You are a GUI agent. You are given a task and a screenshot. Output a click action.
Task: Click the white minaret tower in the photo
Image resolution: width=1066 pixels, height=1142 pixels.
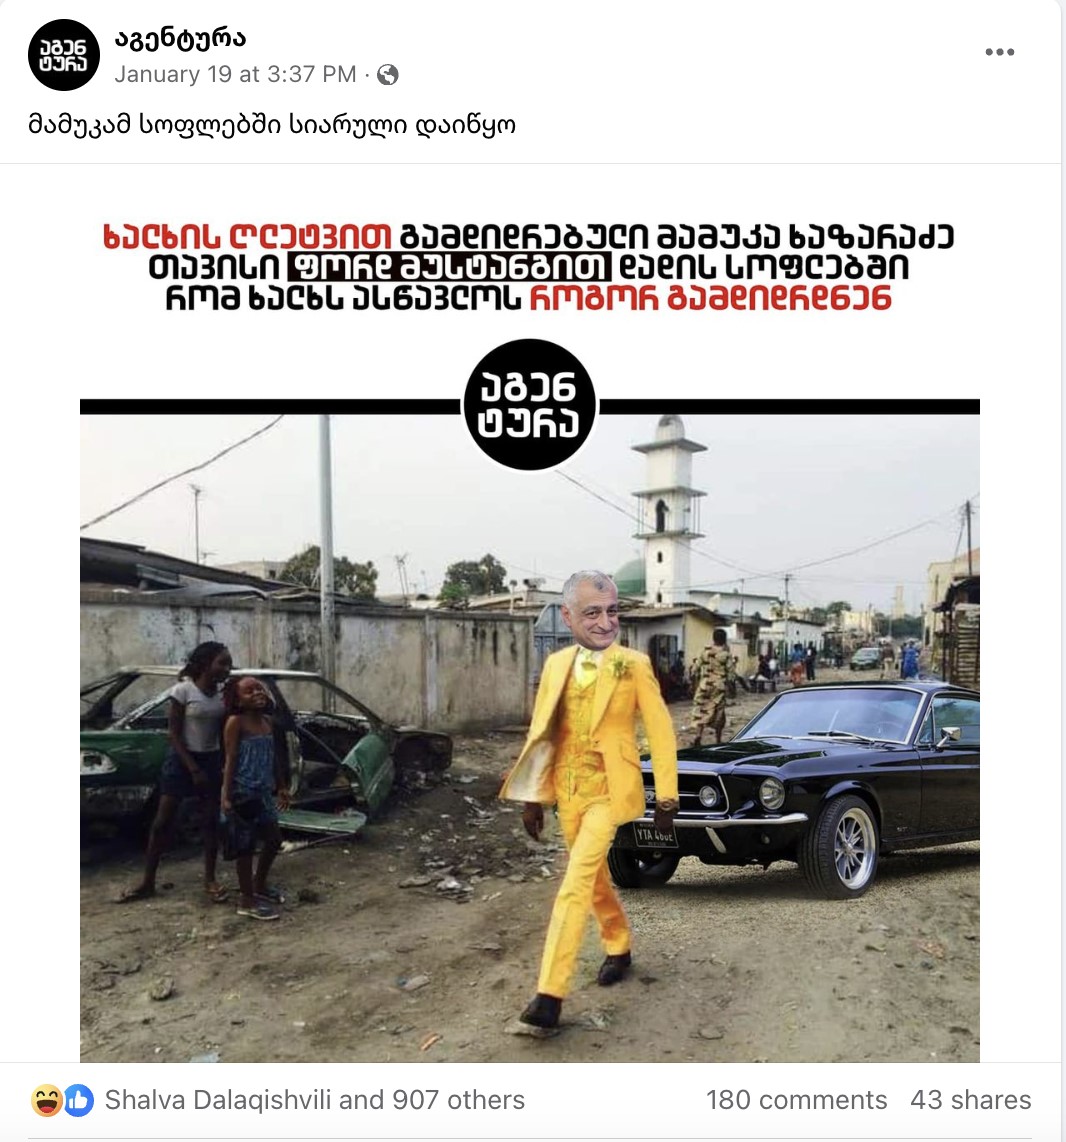[x=668, y=510]
